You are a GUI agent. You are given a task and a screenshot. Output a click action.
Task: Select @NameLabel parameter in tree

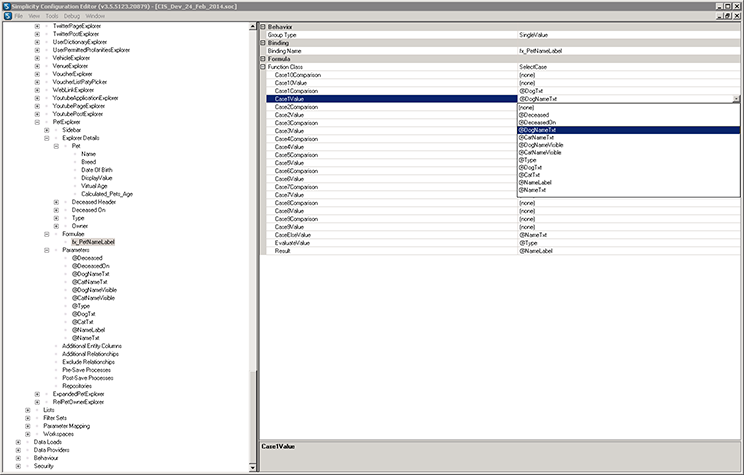click(x=88, y=330)
